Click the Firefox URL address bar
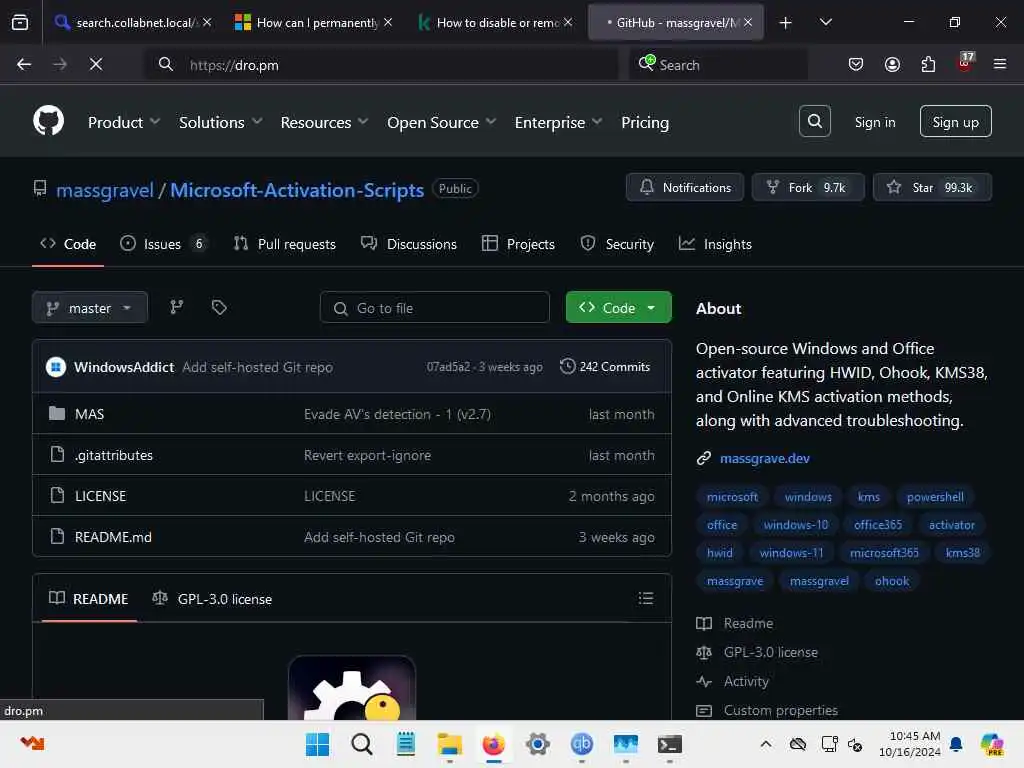This screenshot has height=768, width=1024. (382, 65)
